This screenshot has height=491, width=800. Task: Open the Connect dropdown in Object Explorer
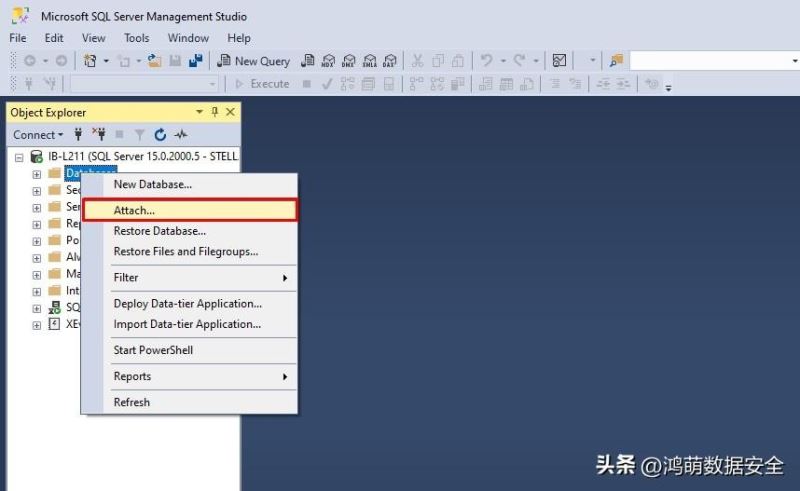coord(38,135)
